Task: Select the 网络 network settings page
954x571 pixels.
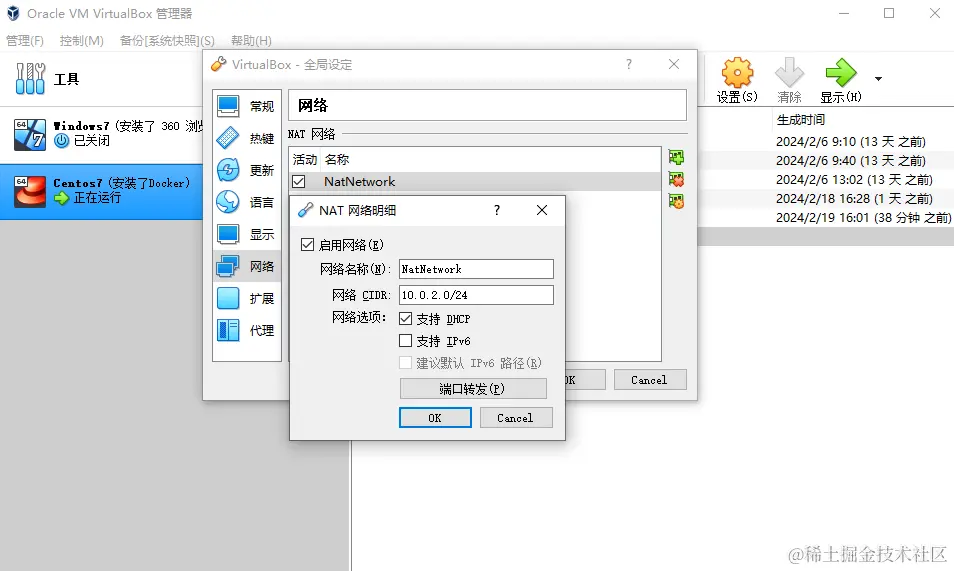Action: point(246,266)
